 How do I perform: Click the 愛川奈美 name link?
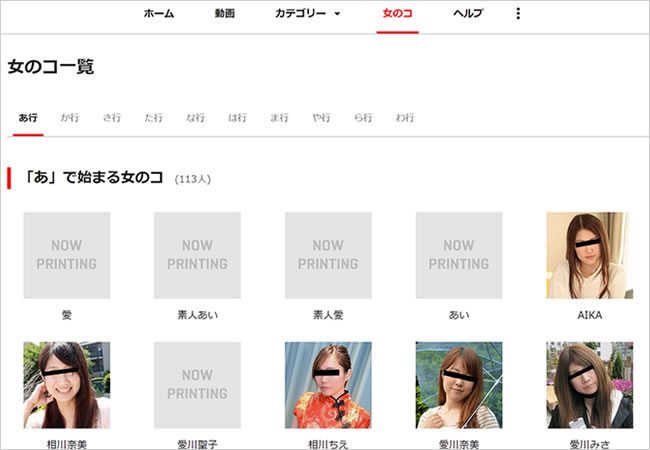[x=459, y=445]
